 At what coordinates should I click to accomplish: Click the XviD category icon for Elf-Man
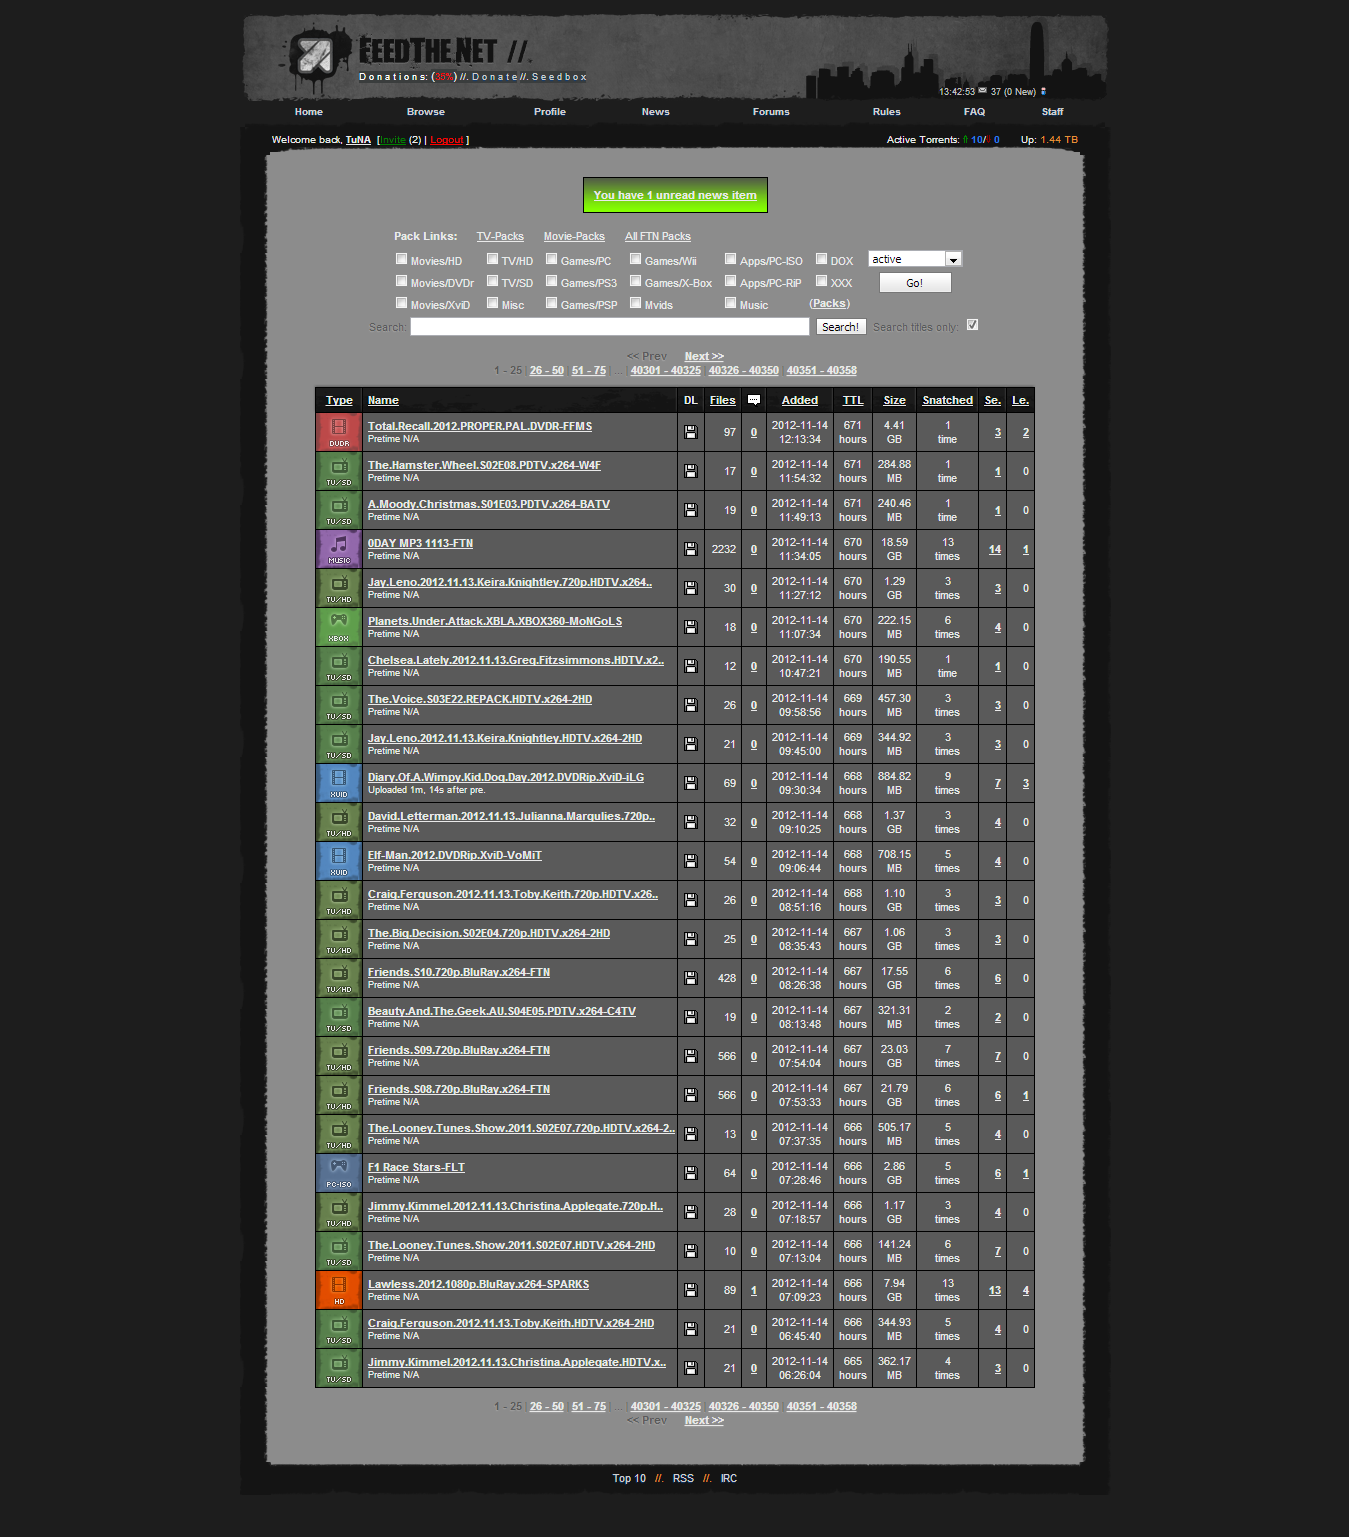(339, 861)
